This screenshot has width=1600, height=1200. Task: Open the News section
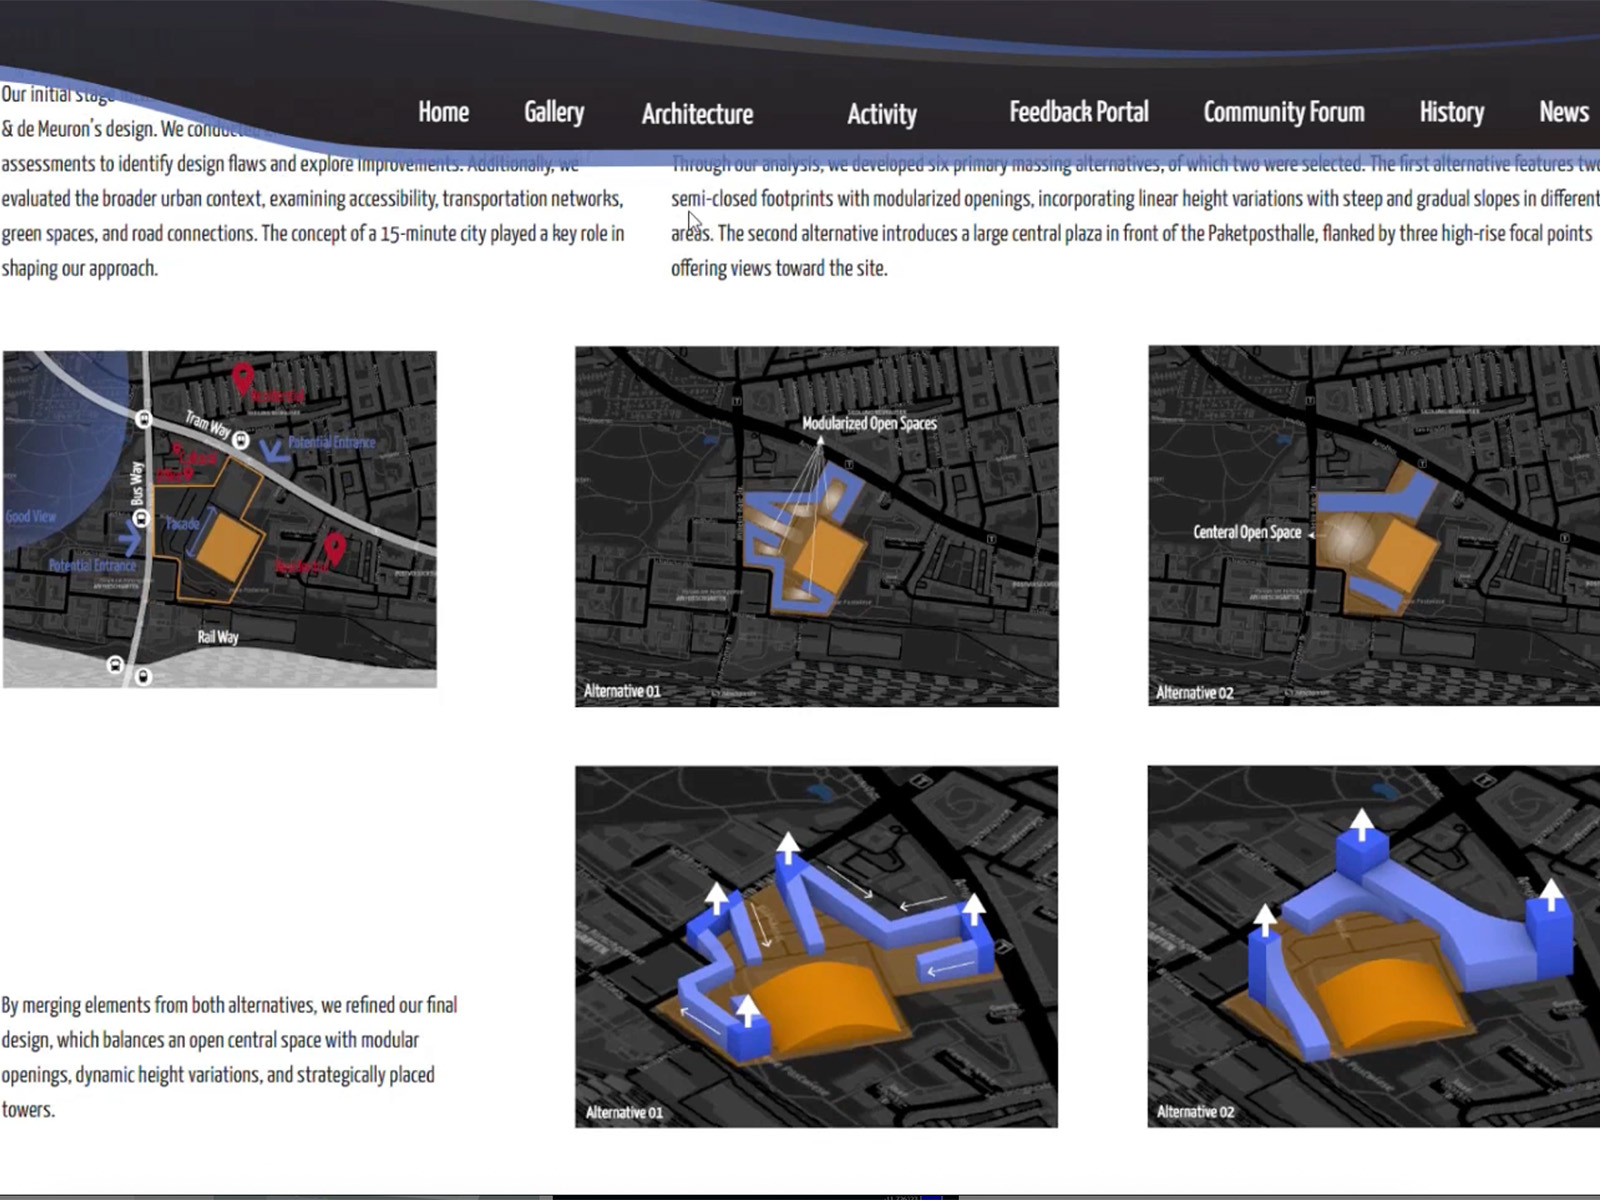[1563, 112]
